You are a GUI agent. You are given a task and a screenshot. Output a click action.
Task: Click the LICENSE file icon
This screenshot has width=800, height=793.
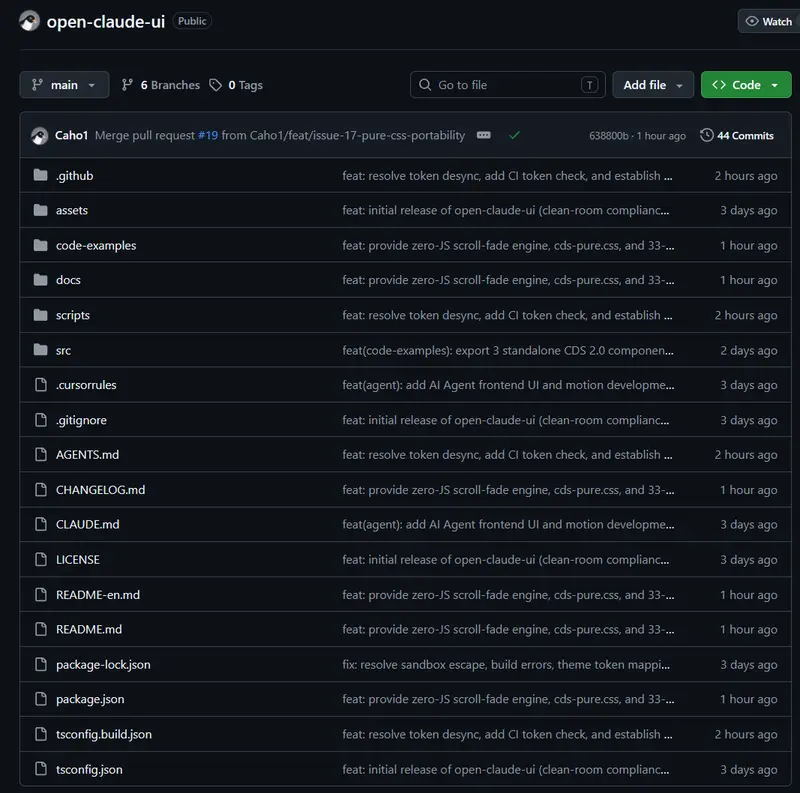(40, 560)
